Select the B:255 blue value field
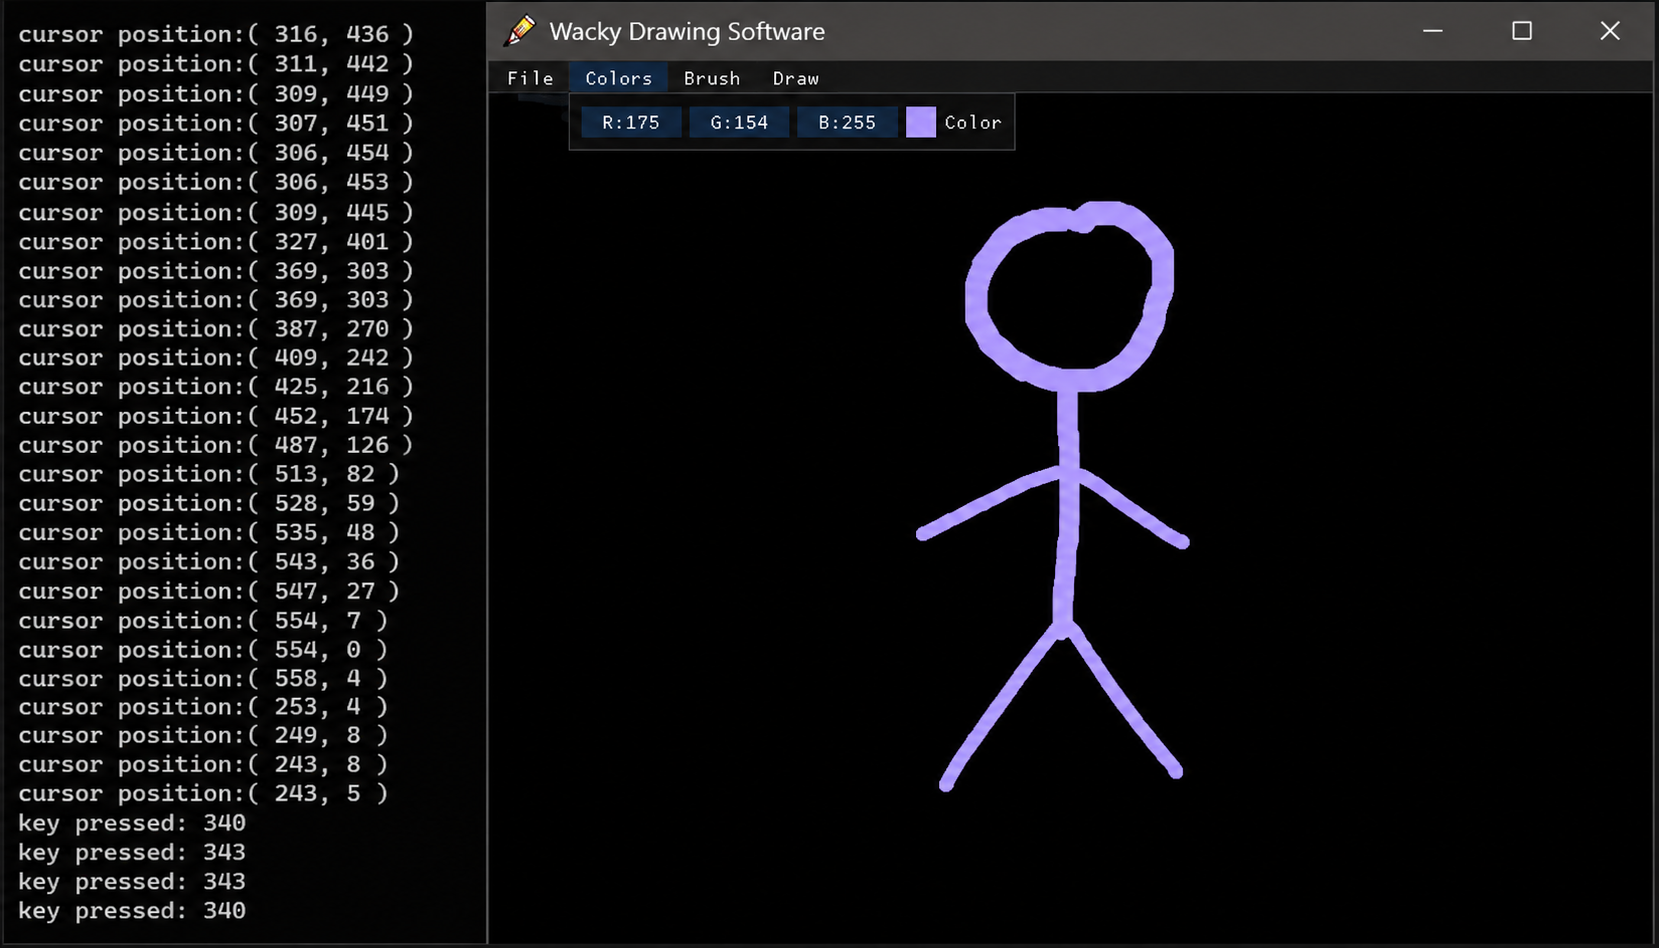Screen dimensions: 1659x948 (x=847, y=122)
